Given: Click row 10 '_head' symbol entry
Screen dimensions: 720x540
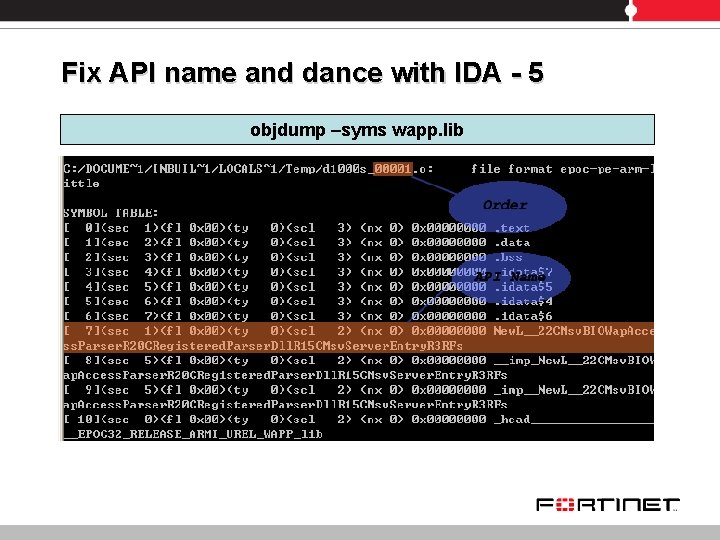Looking at the screenshot, I should click(x=358, y=419).
